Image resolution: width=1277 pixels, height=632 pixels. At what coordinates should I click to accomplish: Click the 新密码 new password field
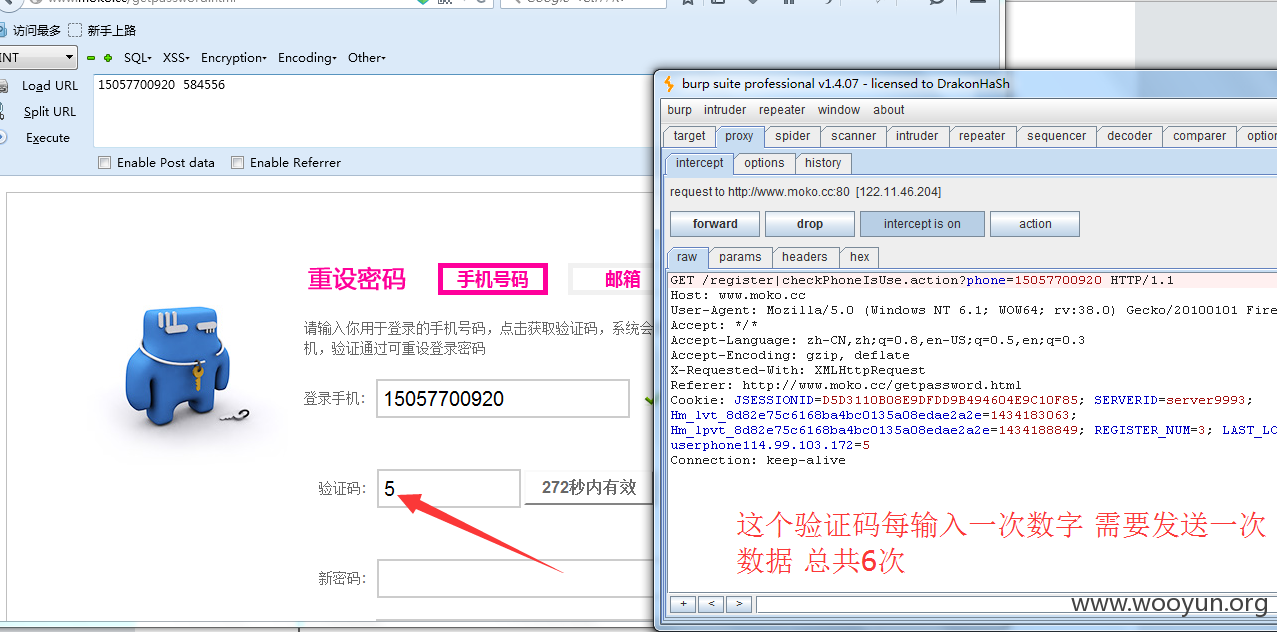(x=514, y=578)
